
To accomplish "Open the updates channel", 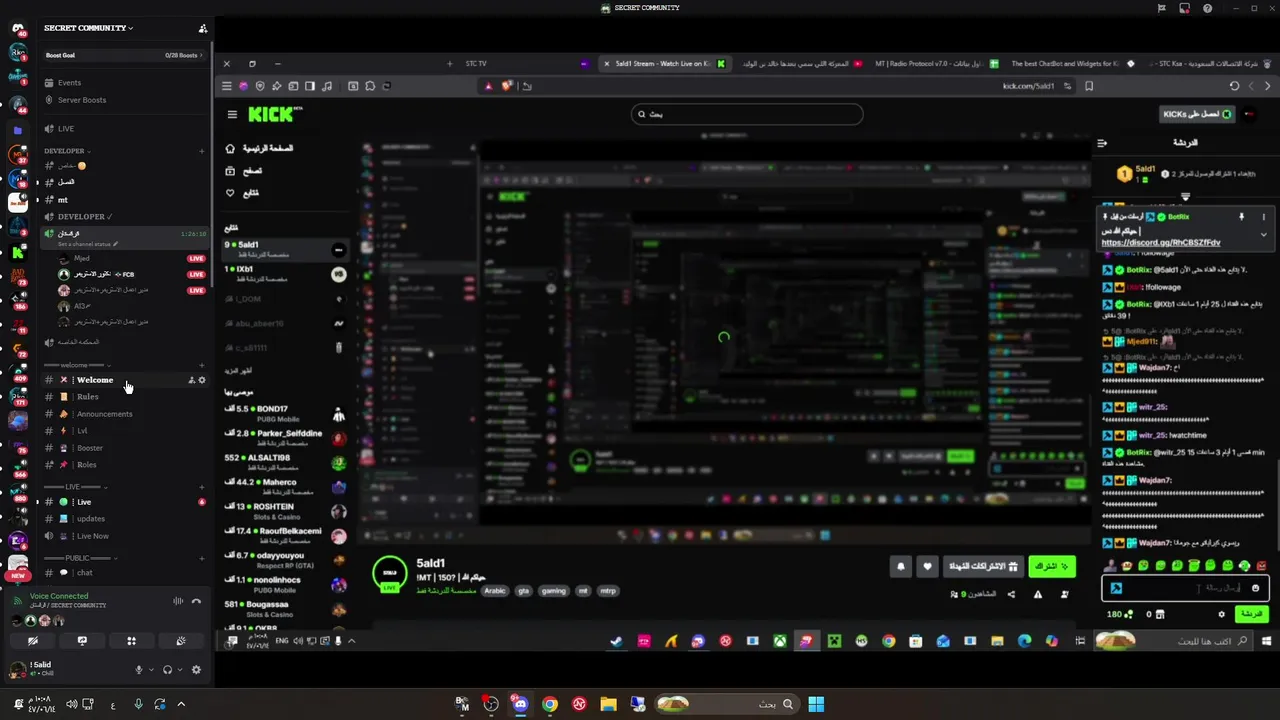I will 124,519.
